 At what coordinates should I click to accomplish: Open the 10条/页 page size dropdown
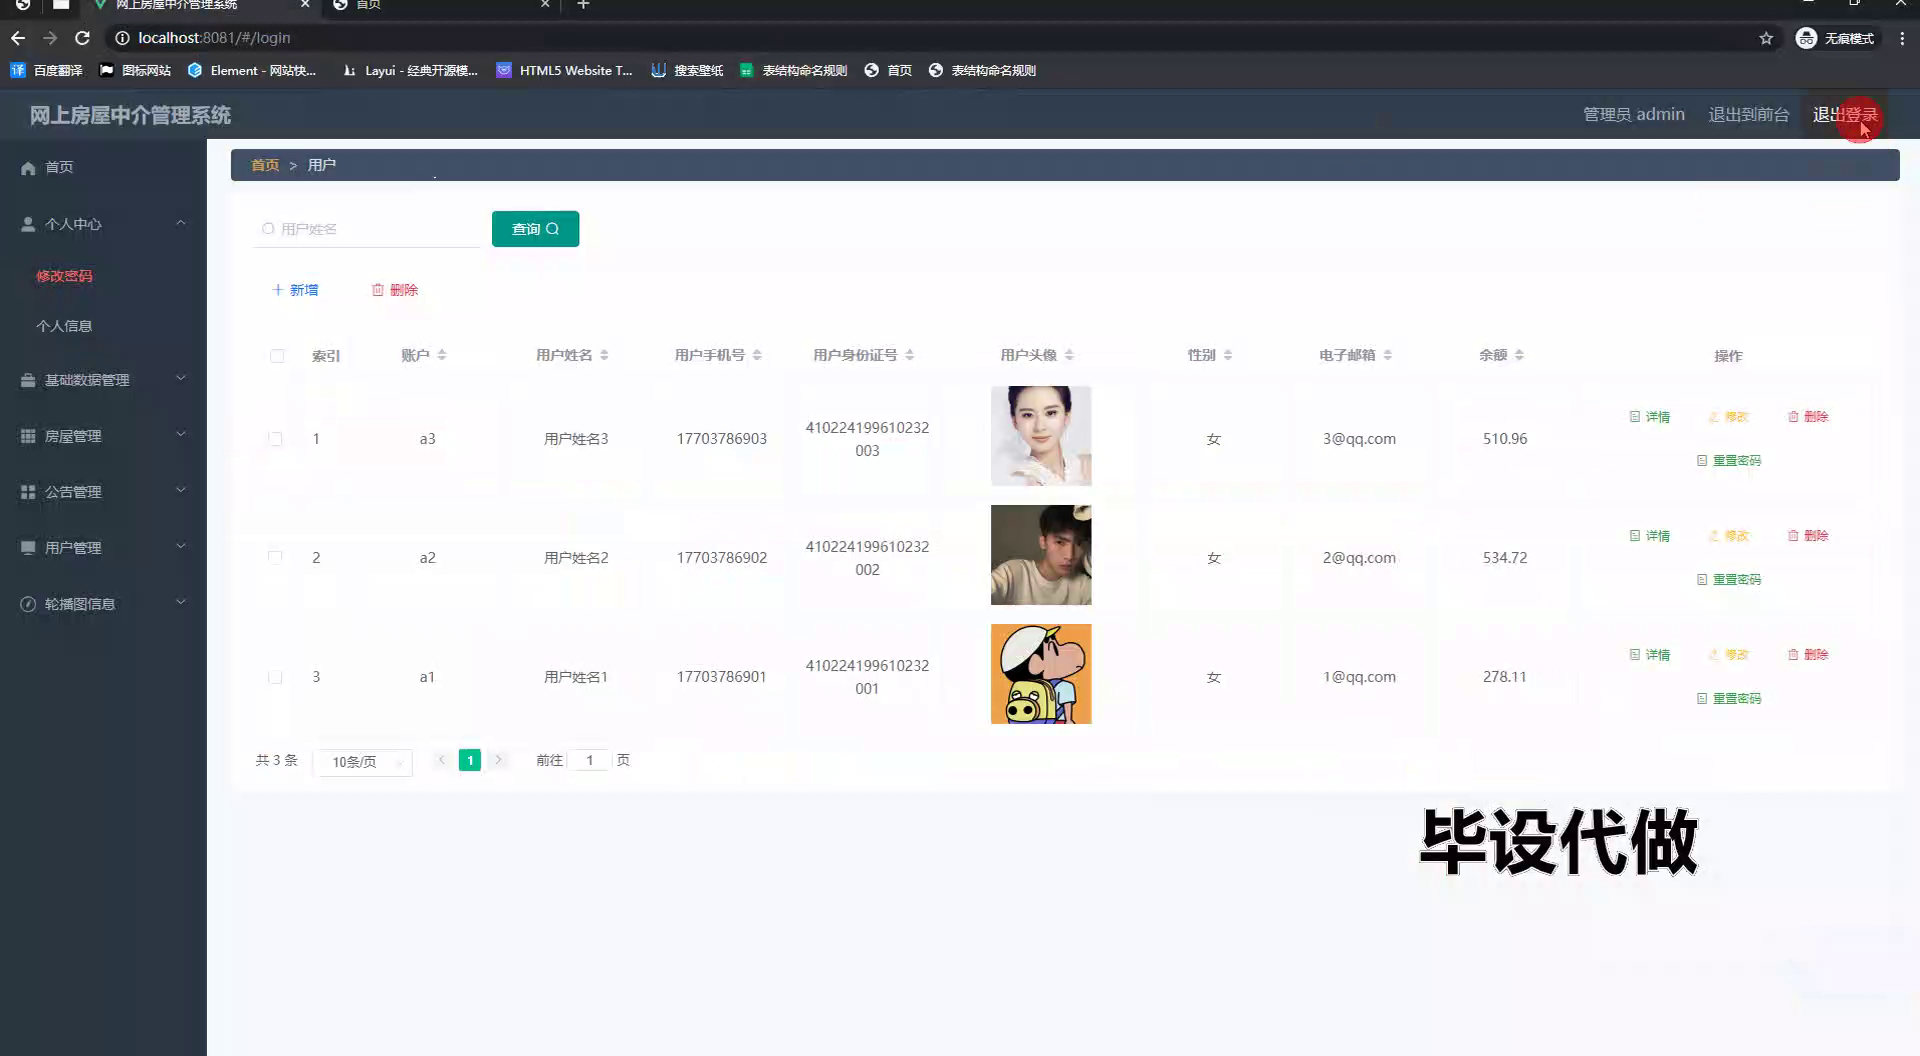363,762
